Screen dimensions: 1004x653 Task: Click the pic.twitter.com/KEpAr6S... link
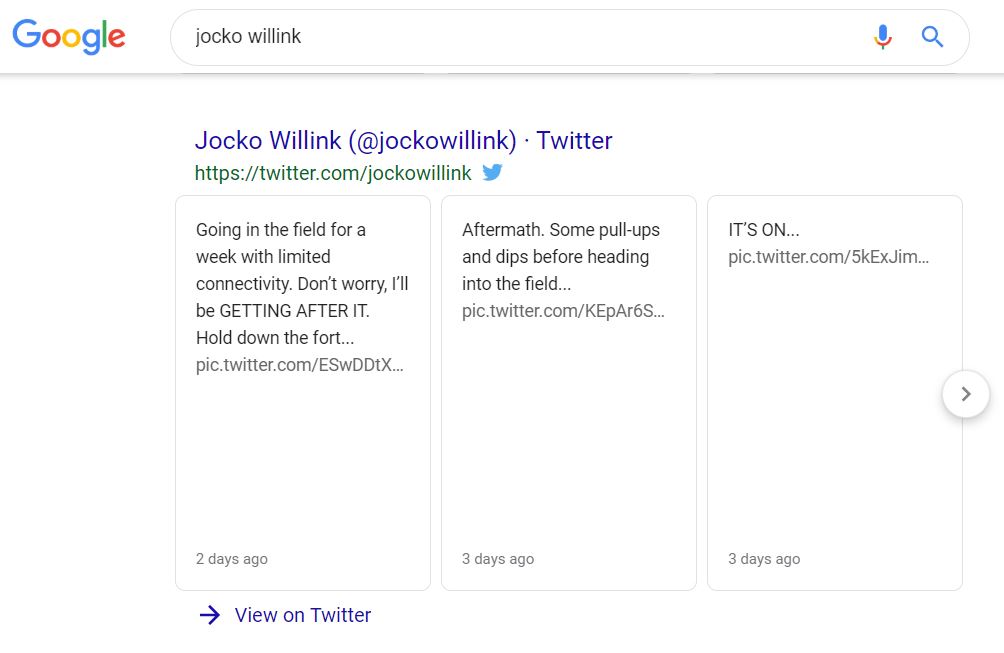563,311
